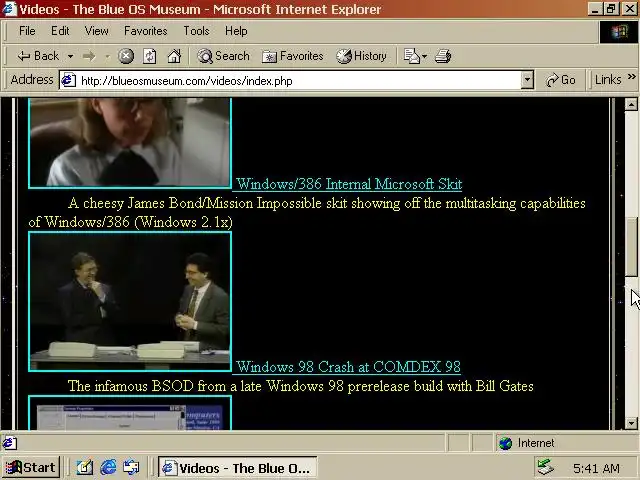This screenshot has height=480, width=640.
Task: Click the cheesy James Bond skit description
Action: tap(307, 213)
